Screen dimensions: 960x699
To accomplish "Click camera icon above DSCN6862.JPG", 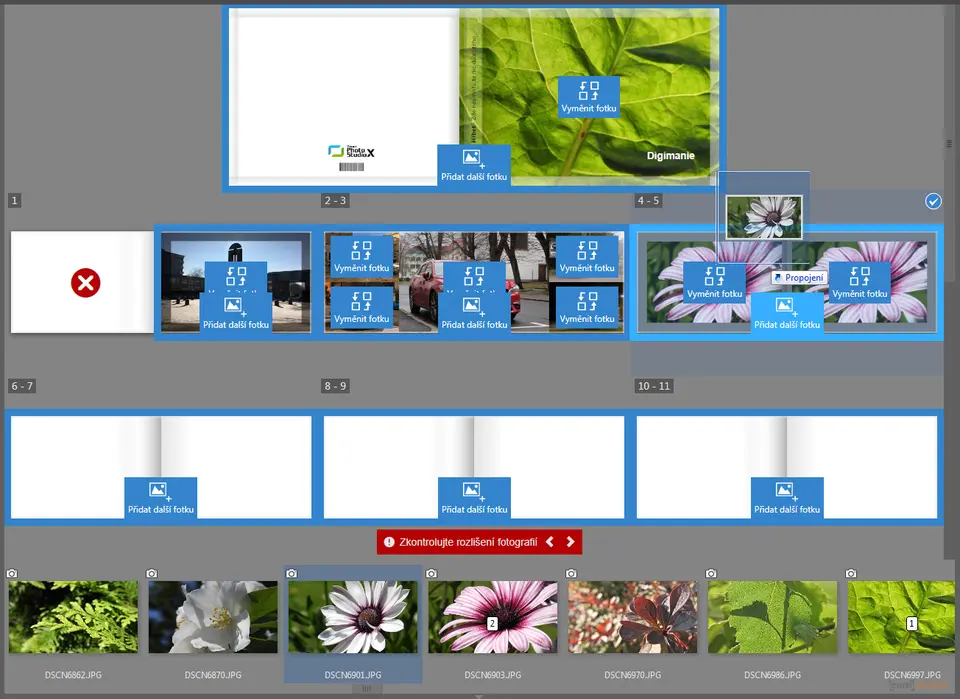I will click(12, 574).
